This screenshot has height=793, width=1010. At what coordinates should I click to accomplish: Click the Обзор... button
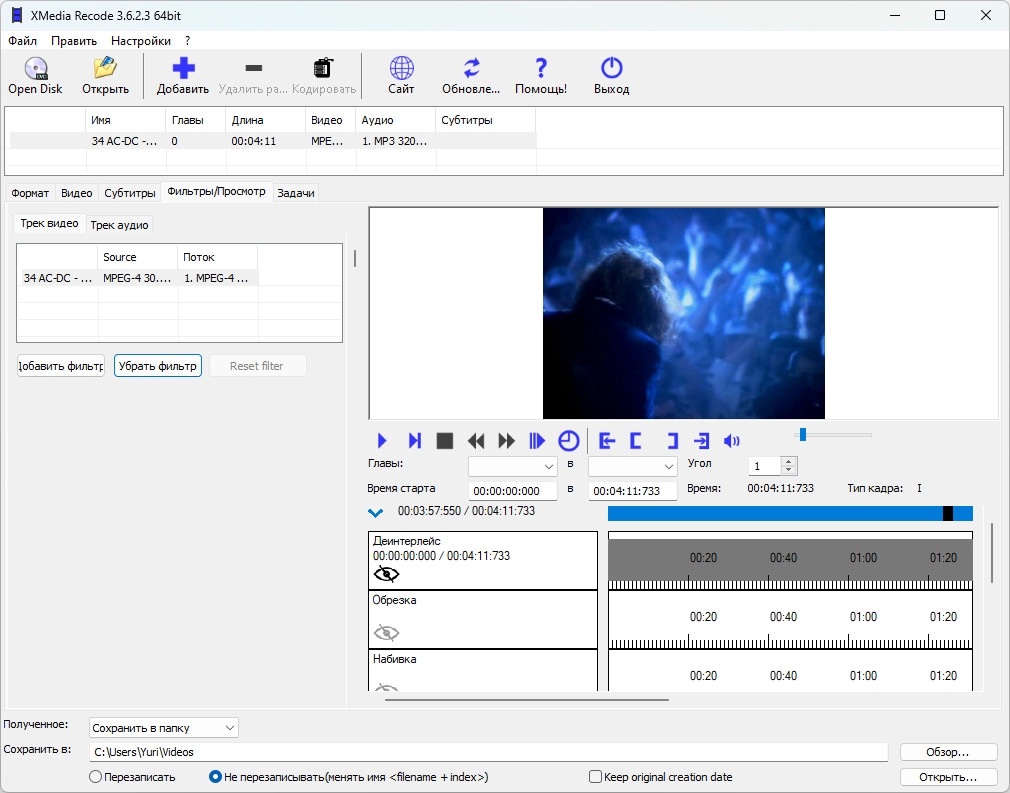tap(948, 752)
